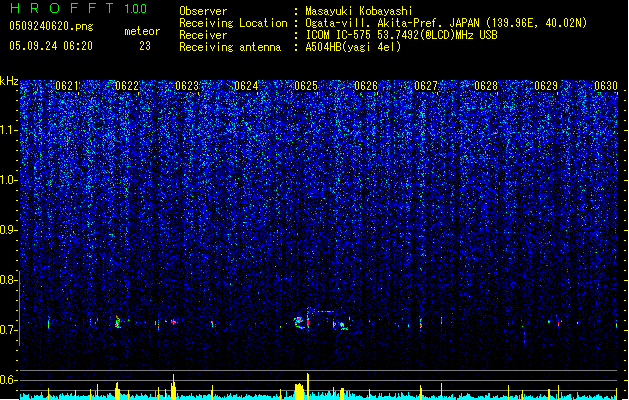
Task: Click the 0629 time marker
Action: pyautogui.click(x=546, y=86)
